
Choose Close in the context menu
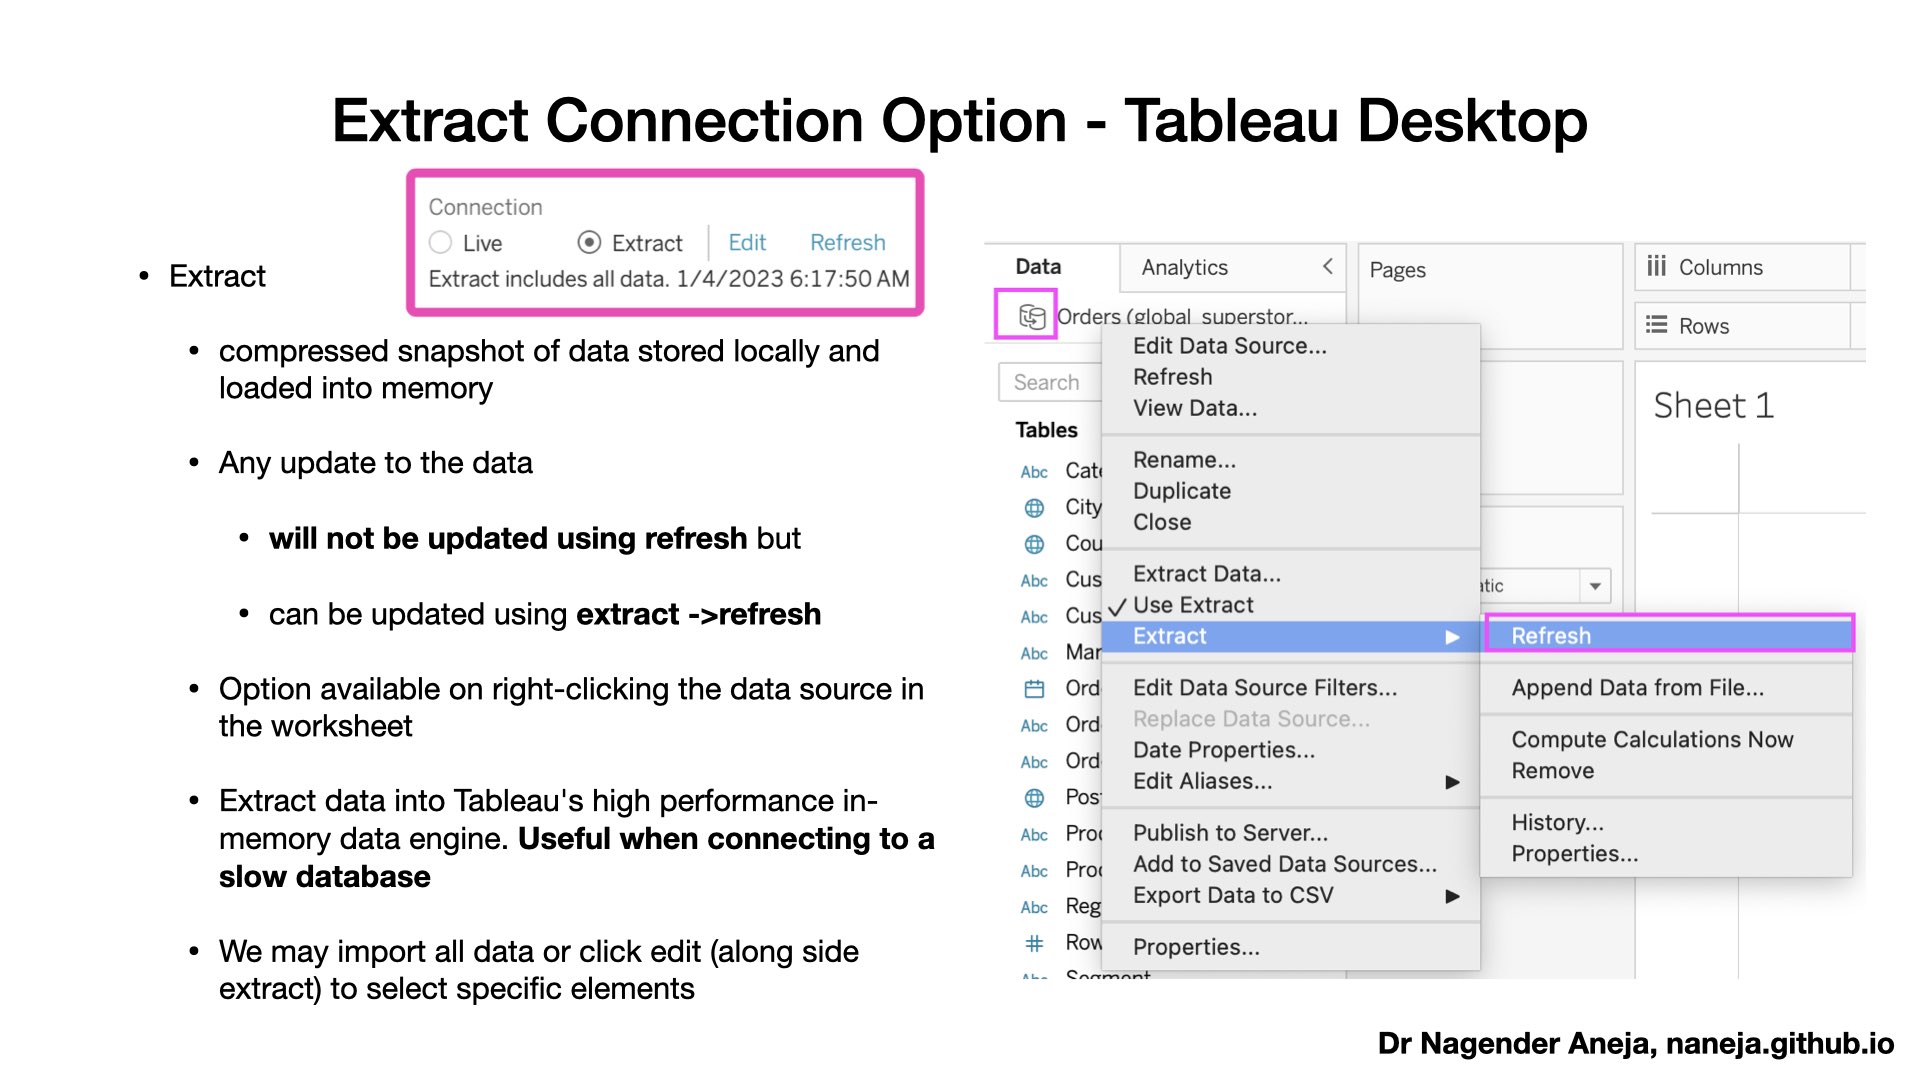[1161, 522]
